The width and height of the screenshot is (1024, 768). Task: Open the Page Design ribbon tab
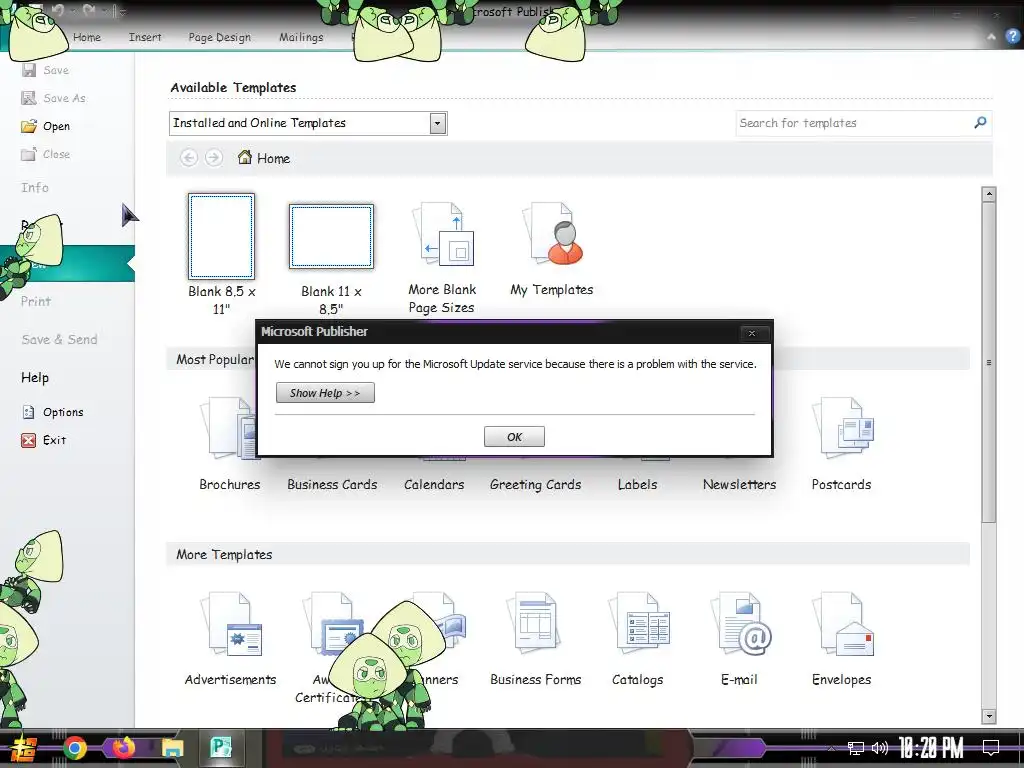219,37
